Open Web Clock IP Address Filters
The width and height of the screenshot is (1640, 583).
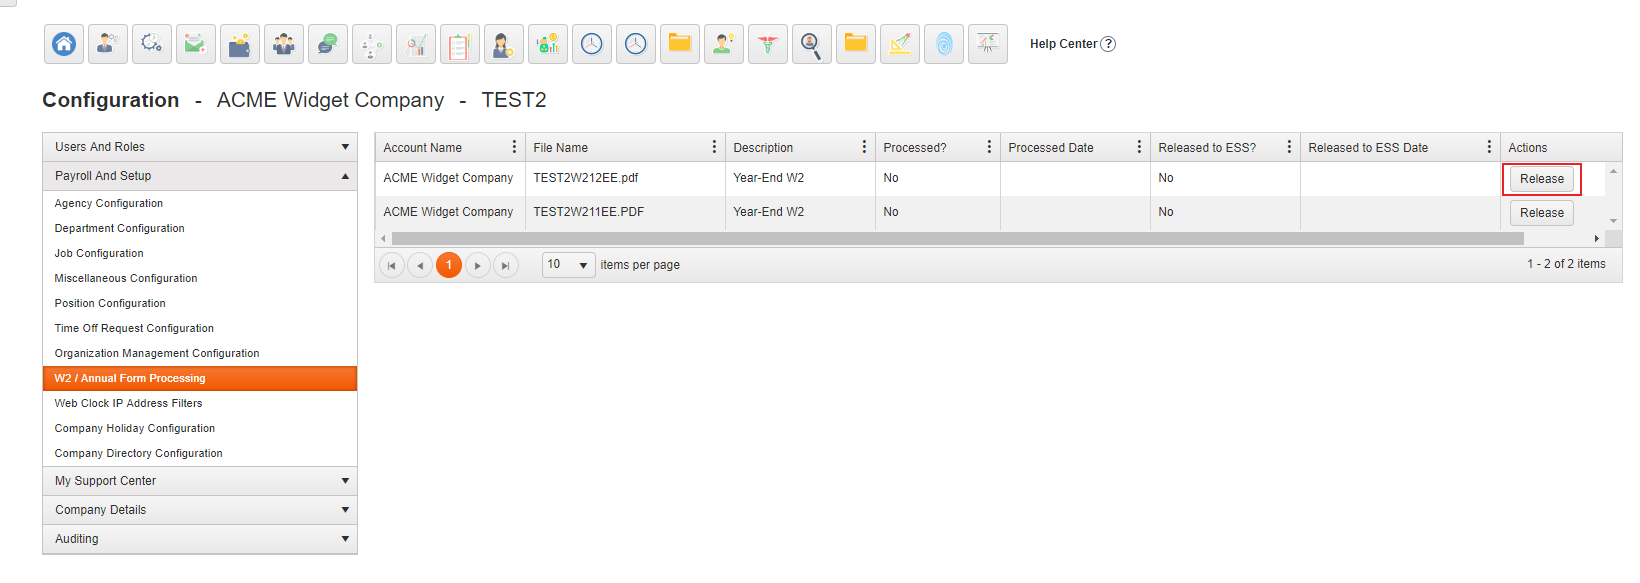[128, 403]
